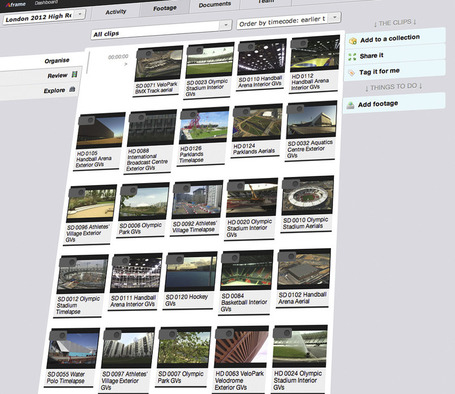
Task: Click the 00:00:00 timecode label
Action: 118,57
